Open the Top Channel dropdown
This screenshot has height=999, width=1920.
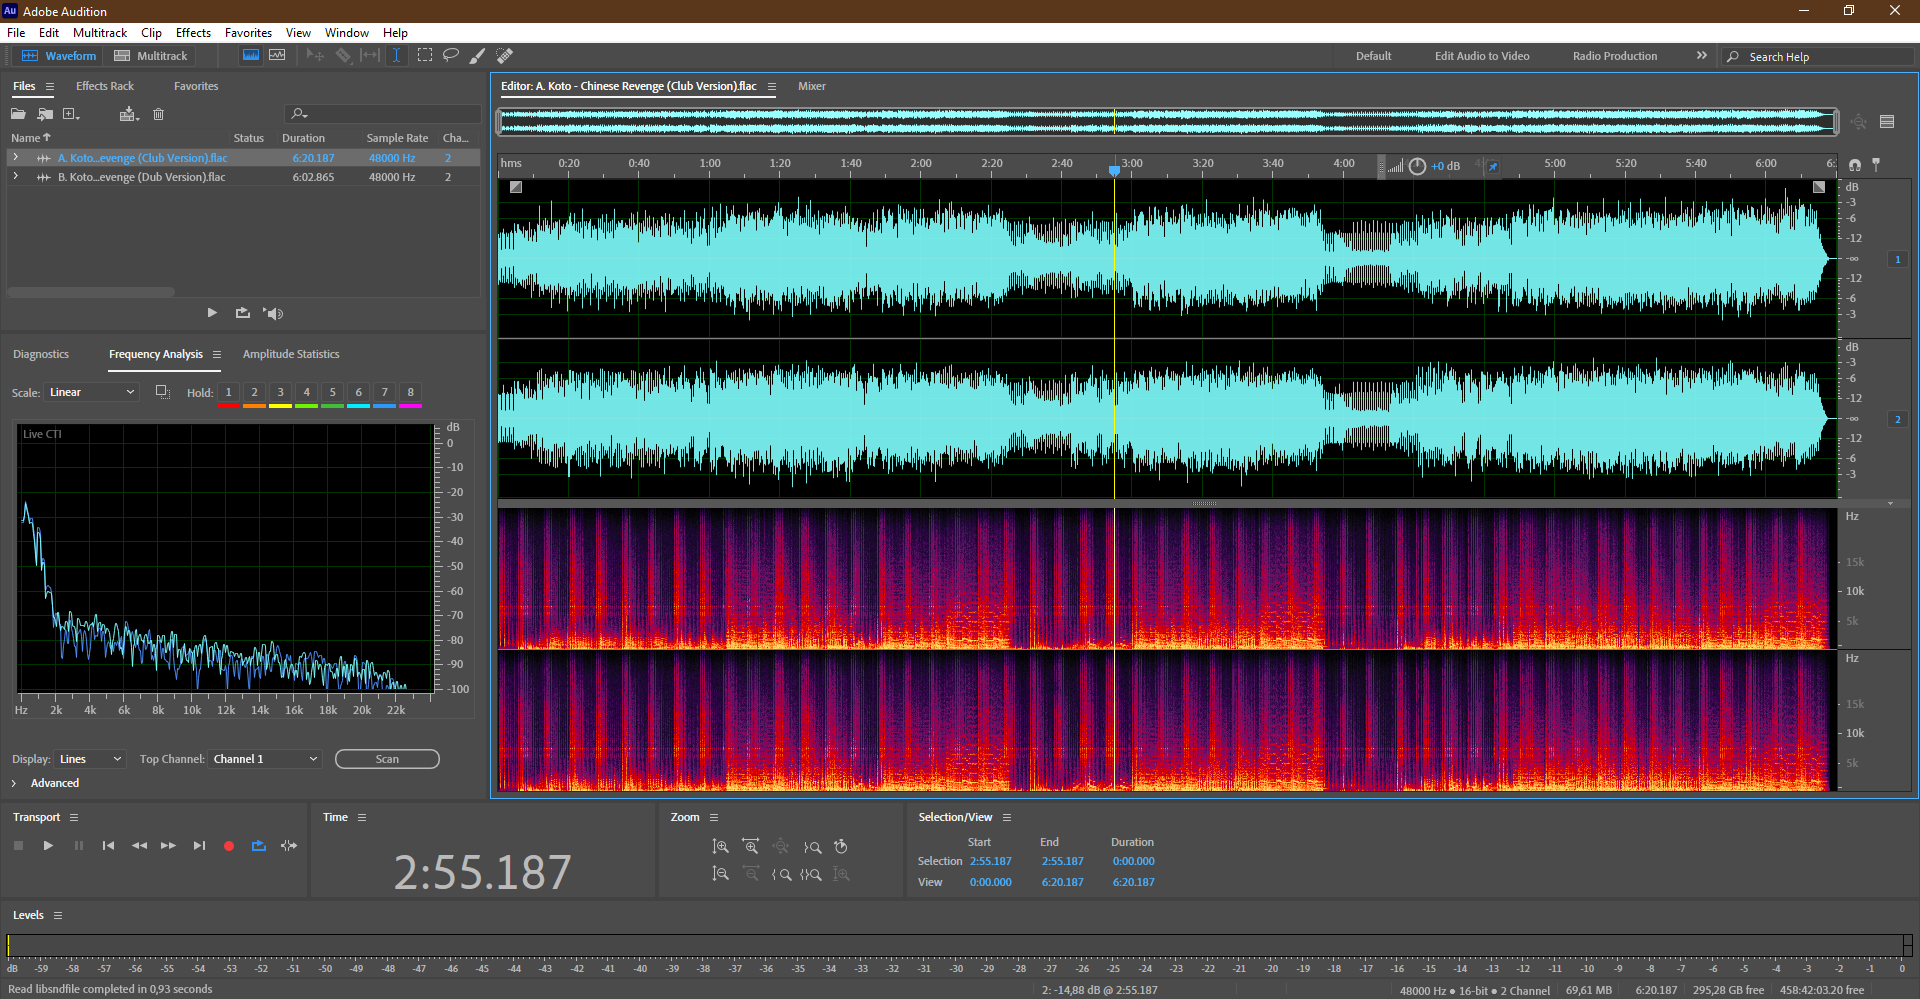(x=266, y=759)
